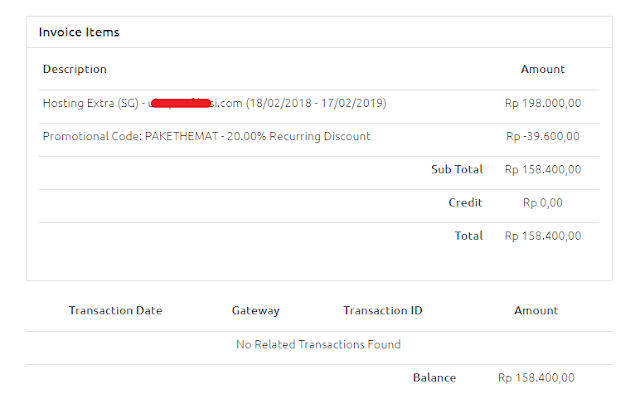640x404 pixels.
Task: Click the Transaction Date column header
Action: [x=115, y=311]
